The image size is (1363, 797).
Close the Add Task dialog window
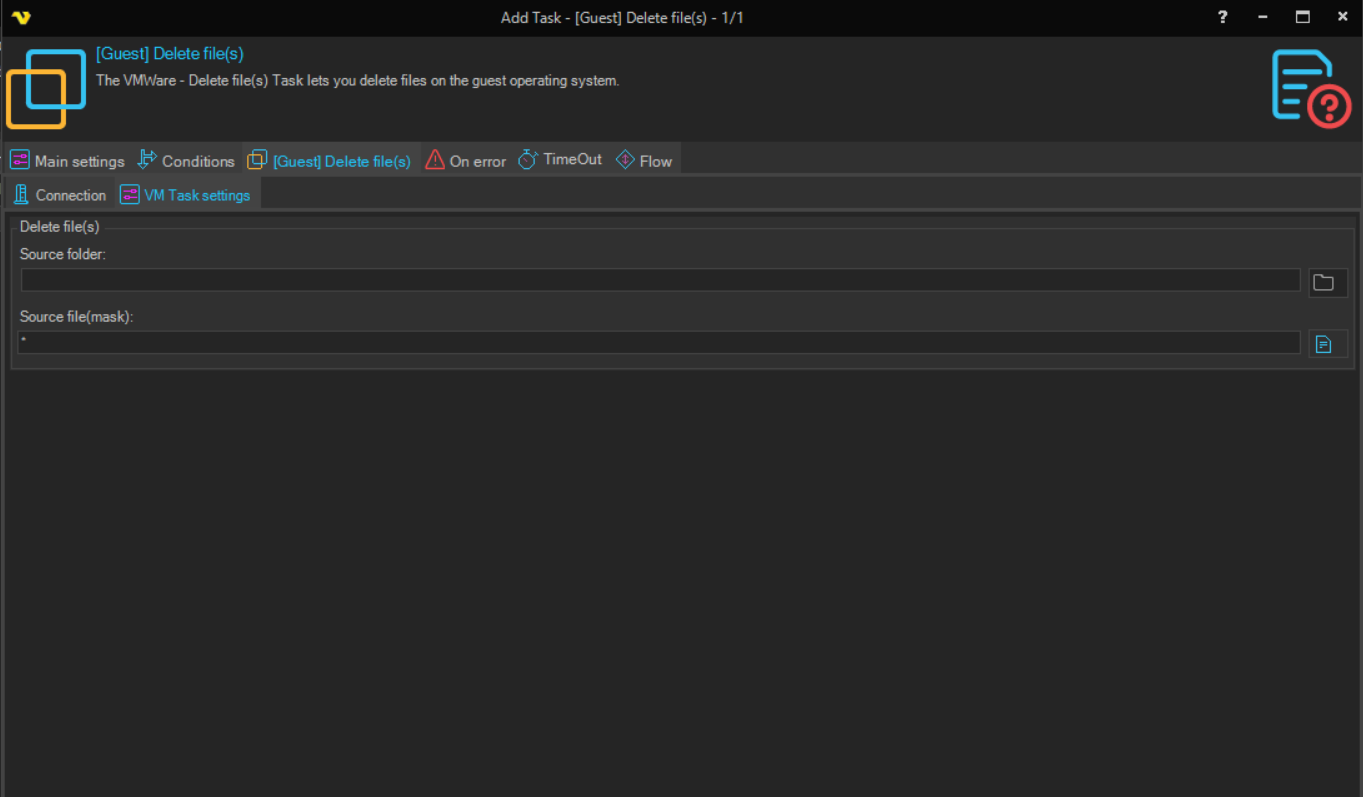coord(1342,17)
